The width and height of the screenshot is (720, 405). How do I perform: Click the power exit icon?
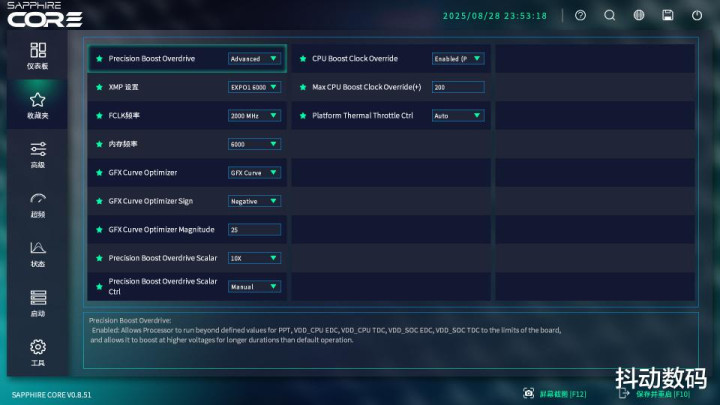click(697, 16)
